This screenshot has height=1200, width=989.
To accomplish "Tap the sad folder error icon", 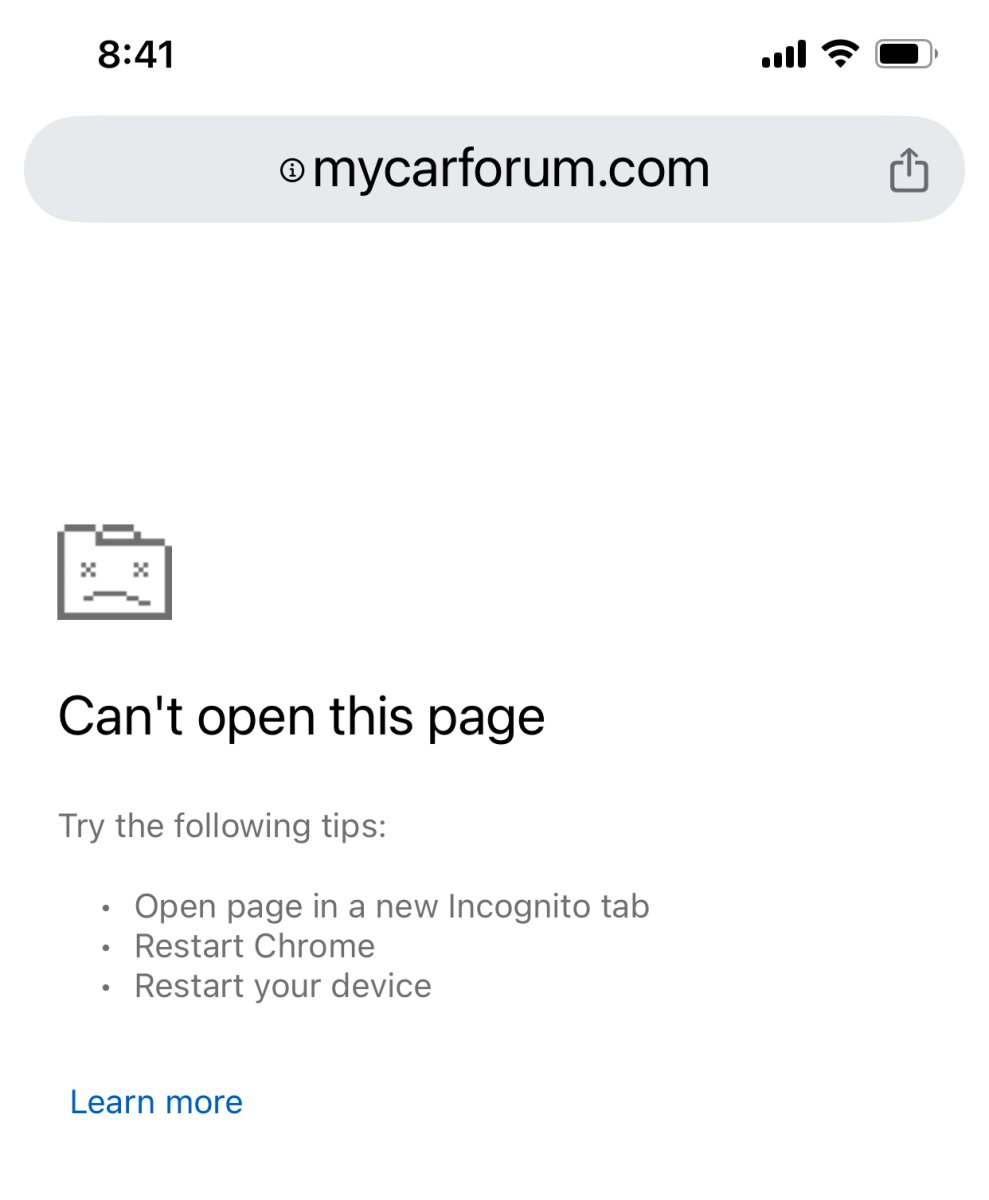I will tap(115, 571).
